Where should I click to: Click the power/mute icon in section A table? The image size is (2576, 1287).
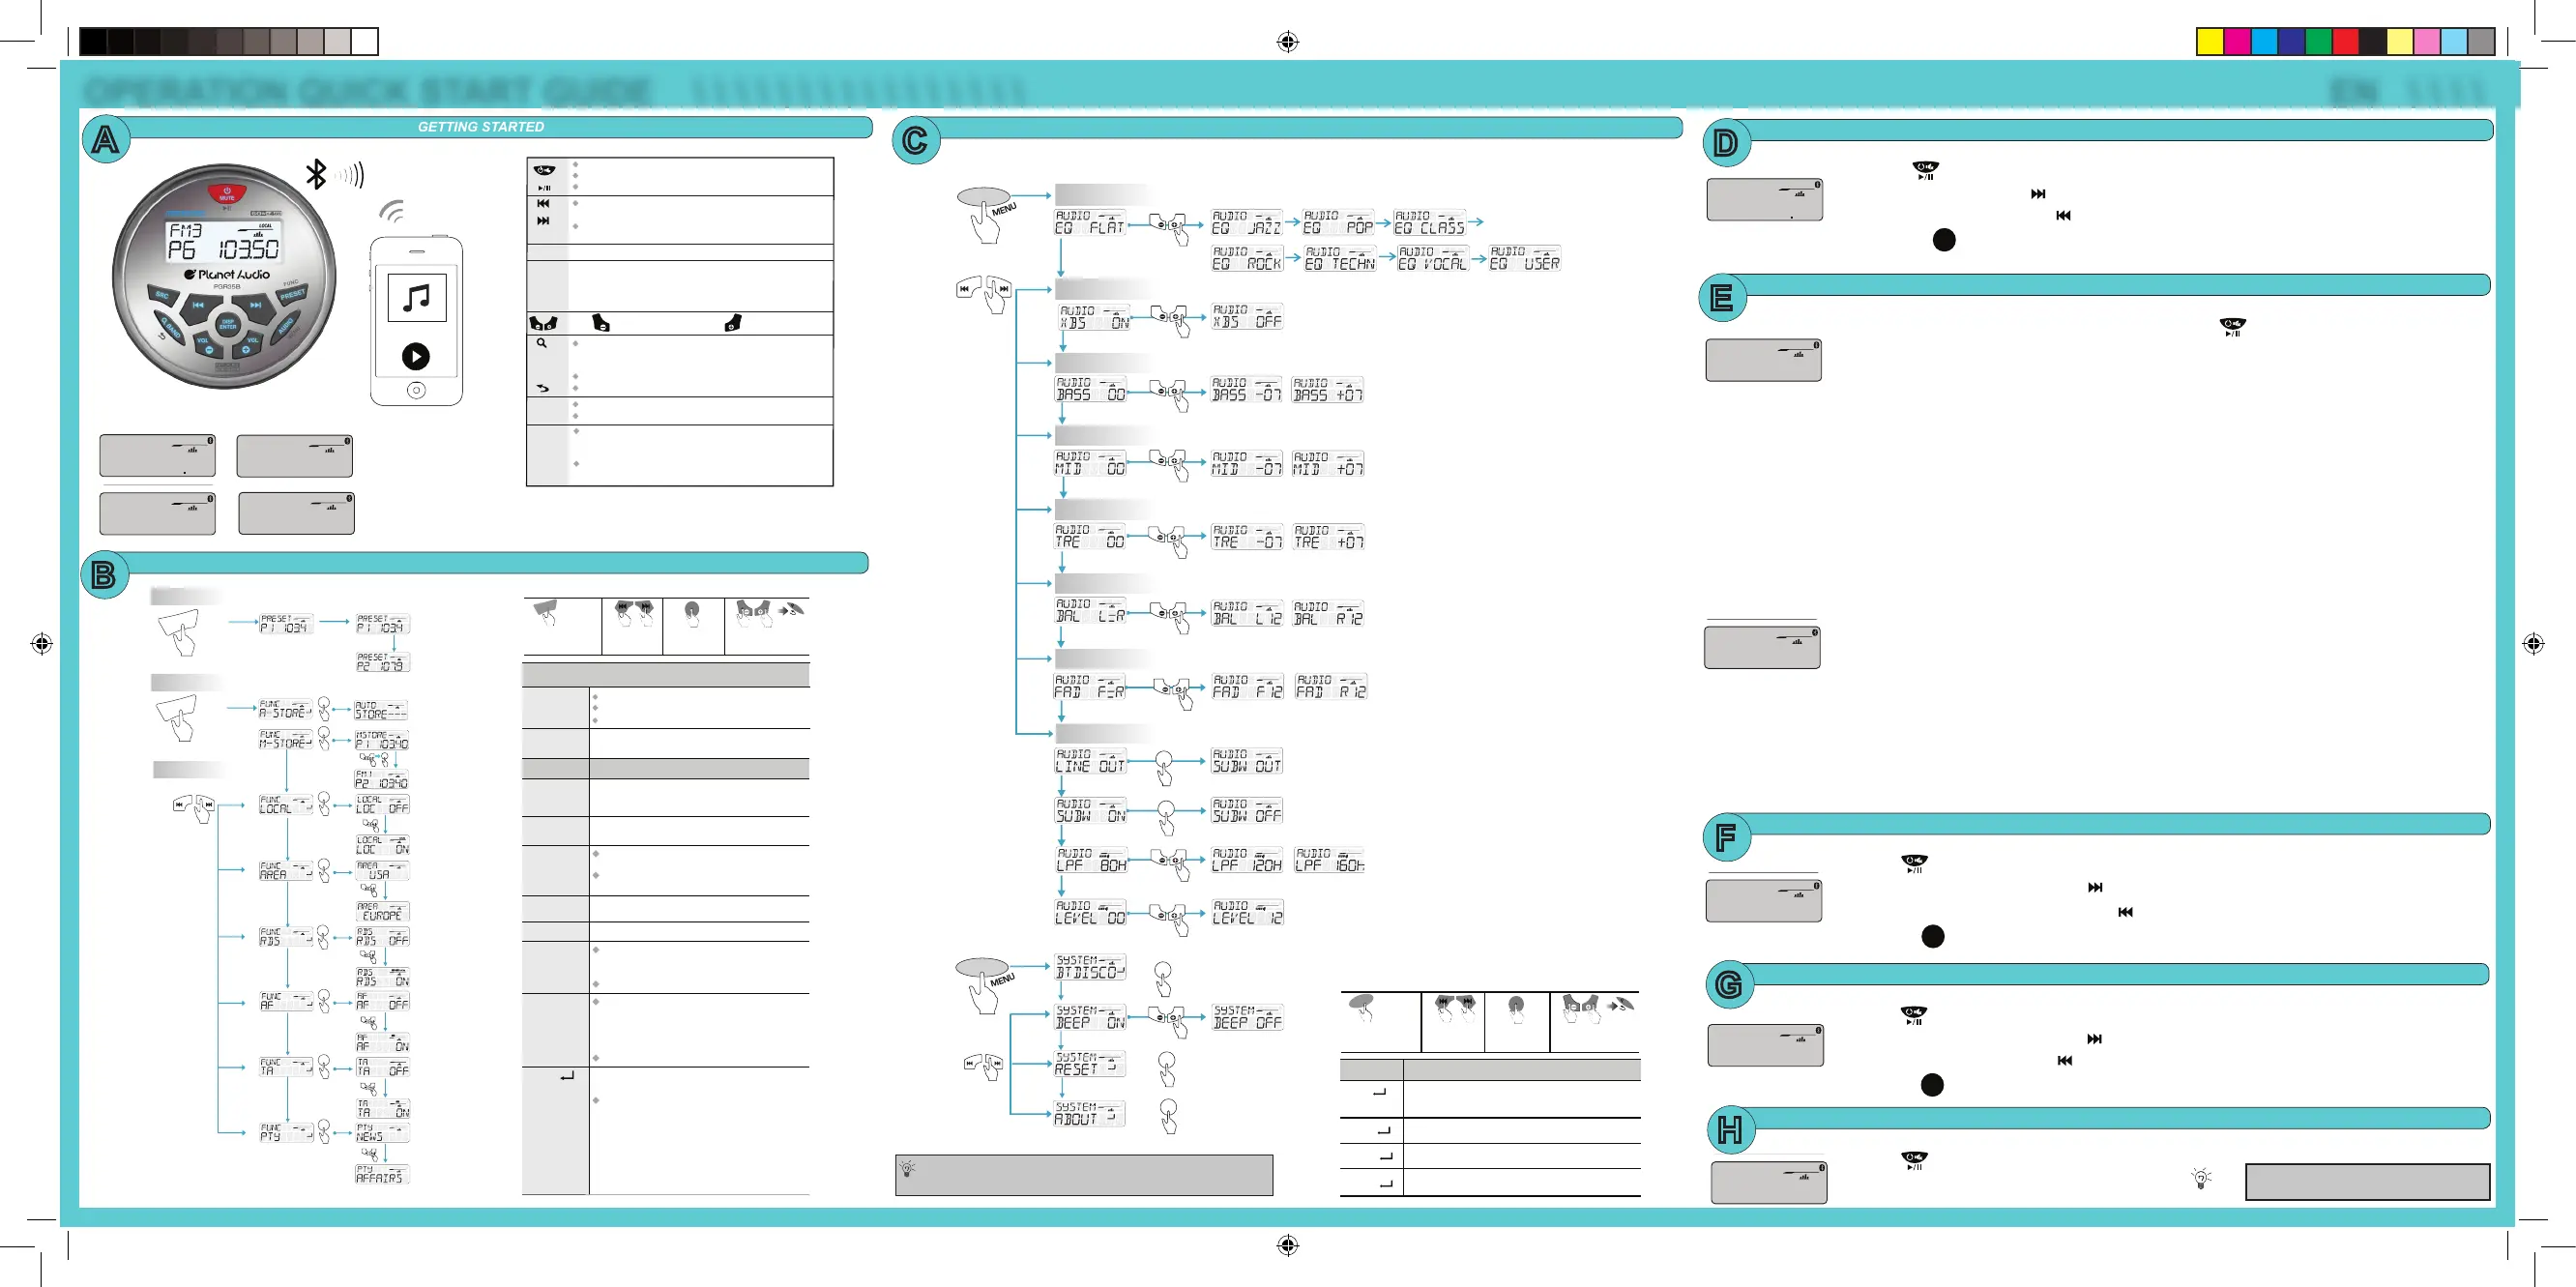[544, 170]
